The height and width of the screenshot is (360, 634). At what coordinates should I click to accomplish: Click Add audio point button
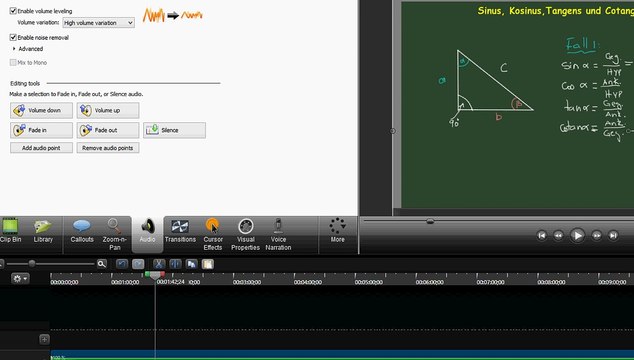41,148
